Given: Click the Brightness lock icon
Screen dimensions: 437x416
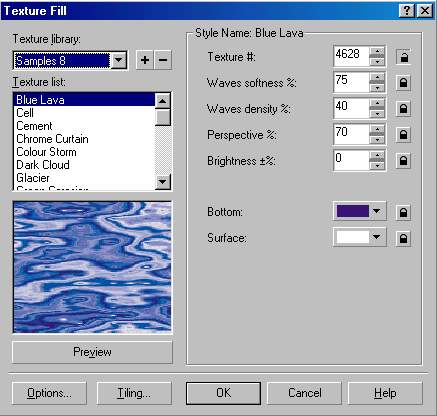Looking at the screenshot, I should pyautogui.click(x=403, y=161).
